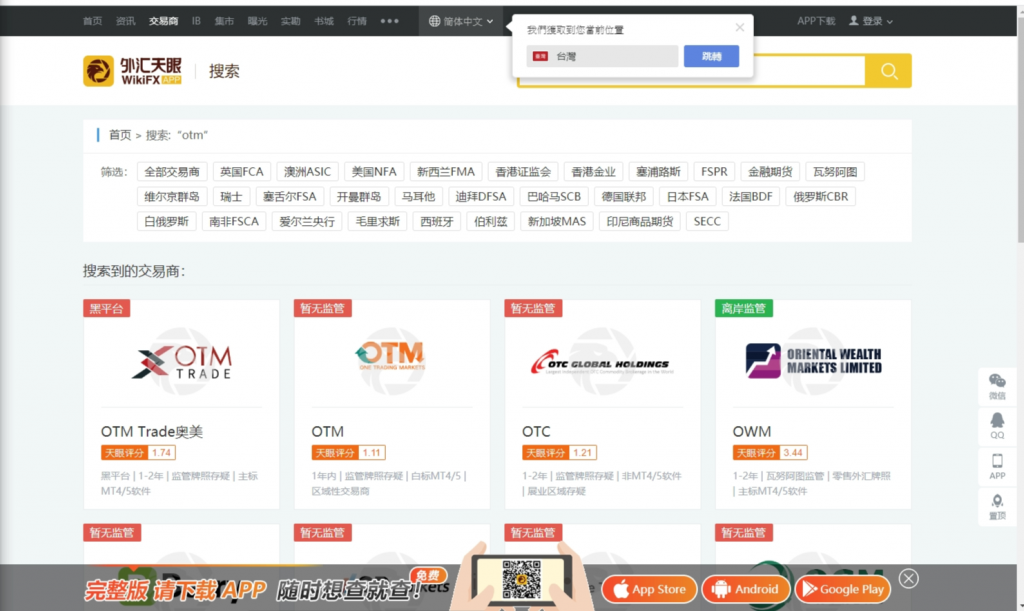Click the Android download button

(x=745, y=589)
